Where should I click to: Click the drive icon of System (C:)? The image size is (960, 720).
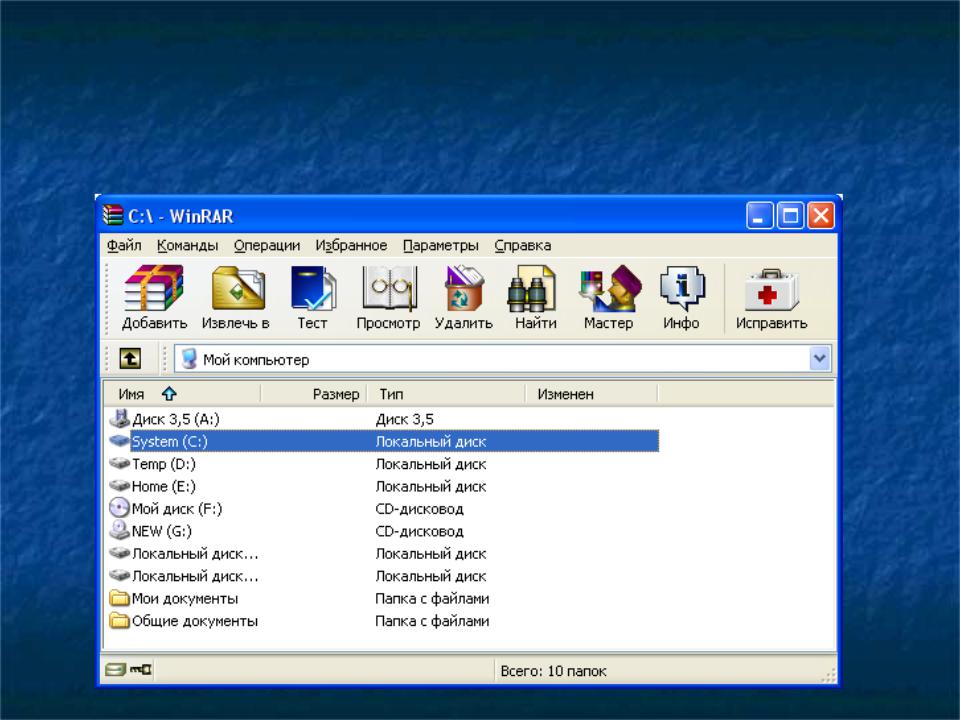pyautogui.click(x=119, y=441)
